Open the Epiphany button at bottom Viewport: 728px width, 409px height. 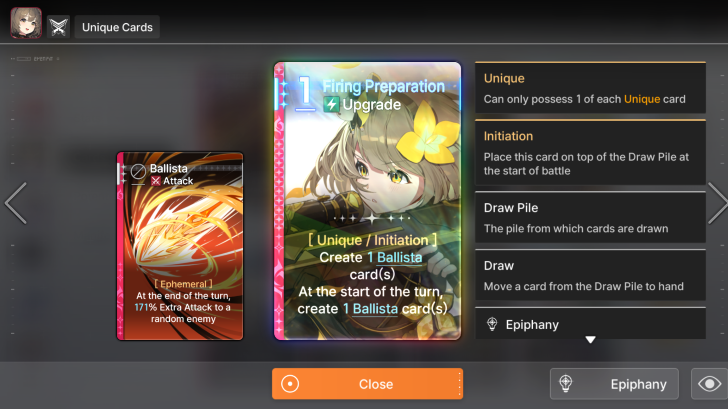click(x=614, y=384)
